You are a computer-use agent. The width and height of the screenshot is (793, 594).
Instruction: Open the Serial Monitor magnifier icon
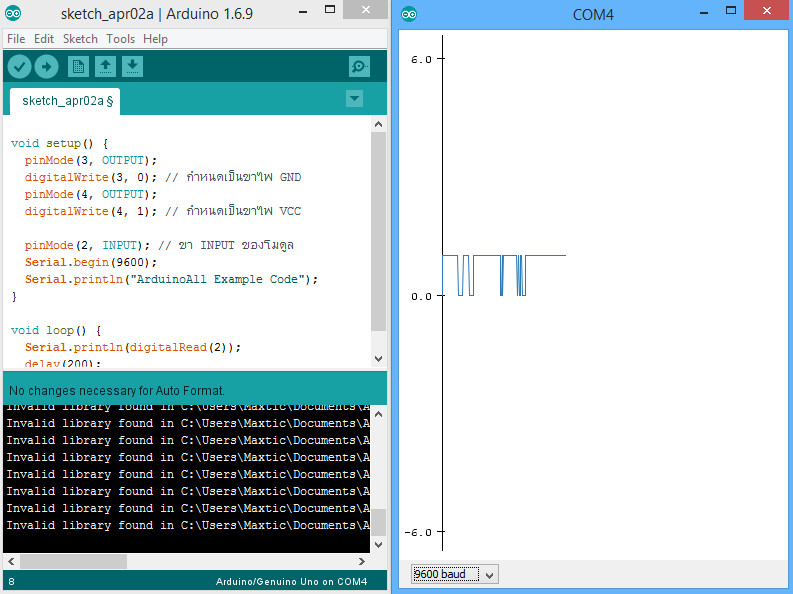(359, 67)
